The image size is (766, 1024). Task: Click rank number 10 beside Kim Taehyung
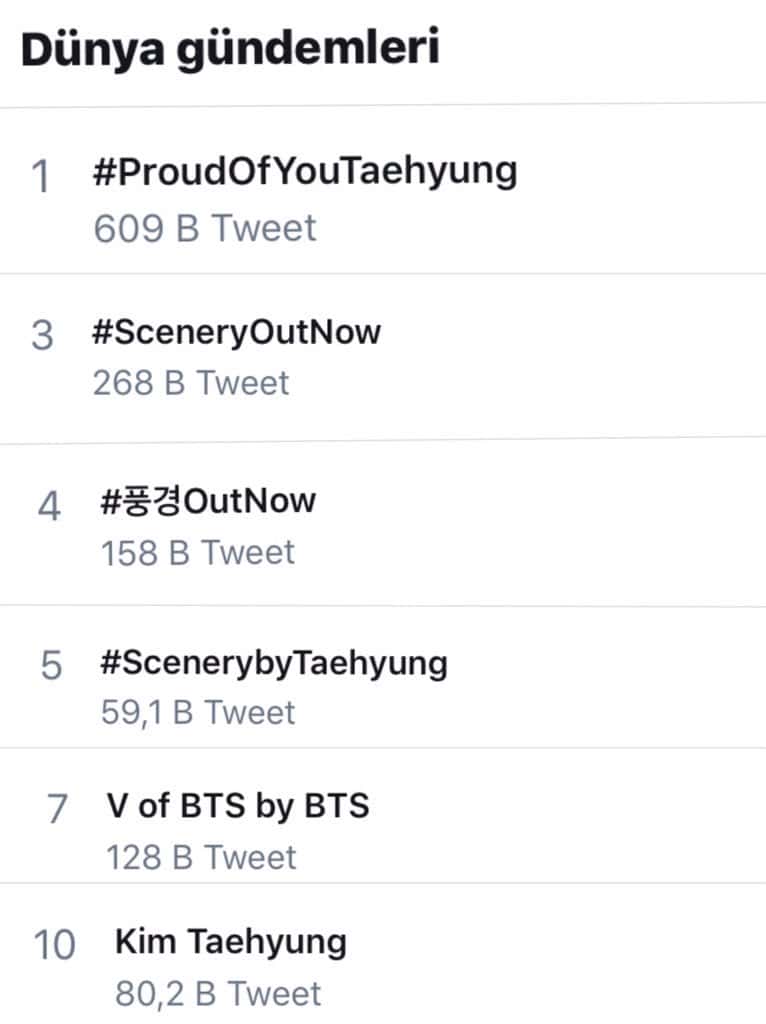[x=54, y=945]
